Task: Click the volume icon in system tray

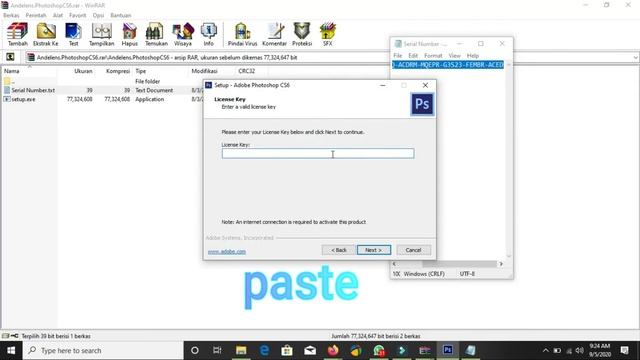Action: coord(580,350)
